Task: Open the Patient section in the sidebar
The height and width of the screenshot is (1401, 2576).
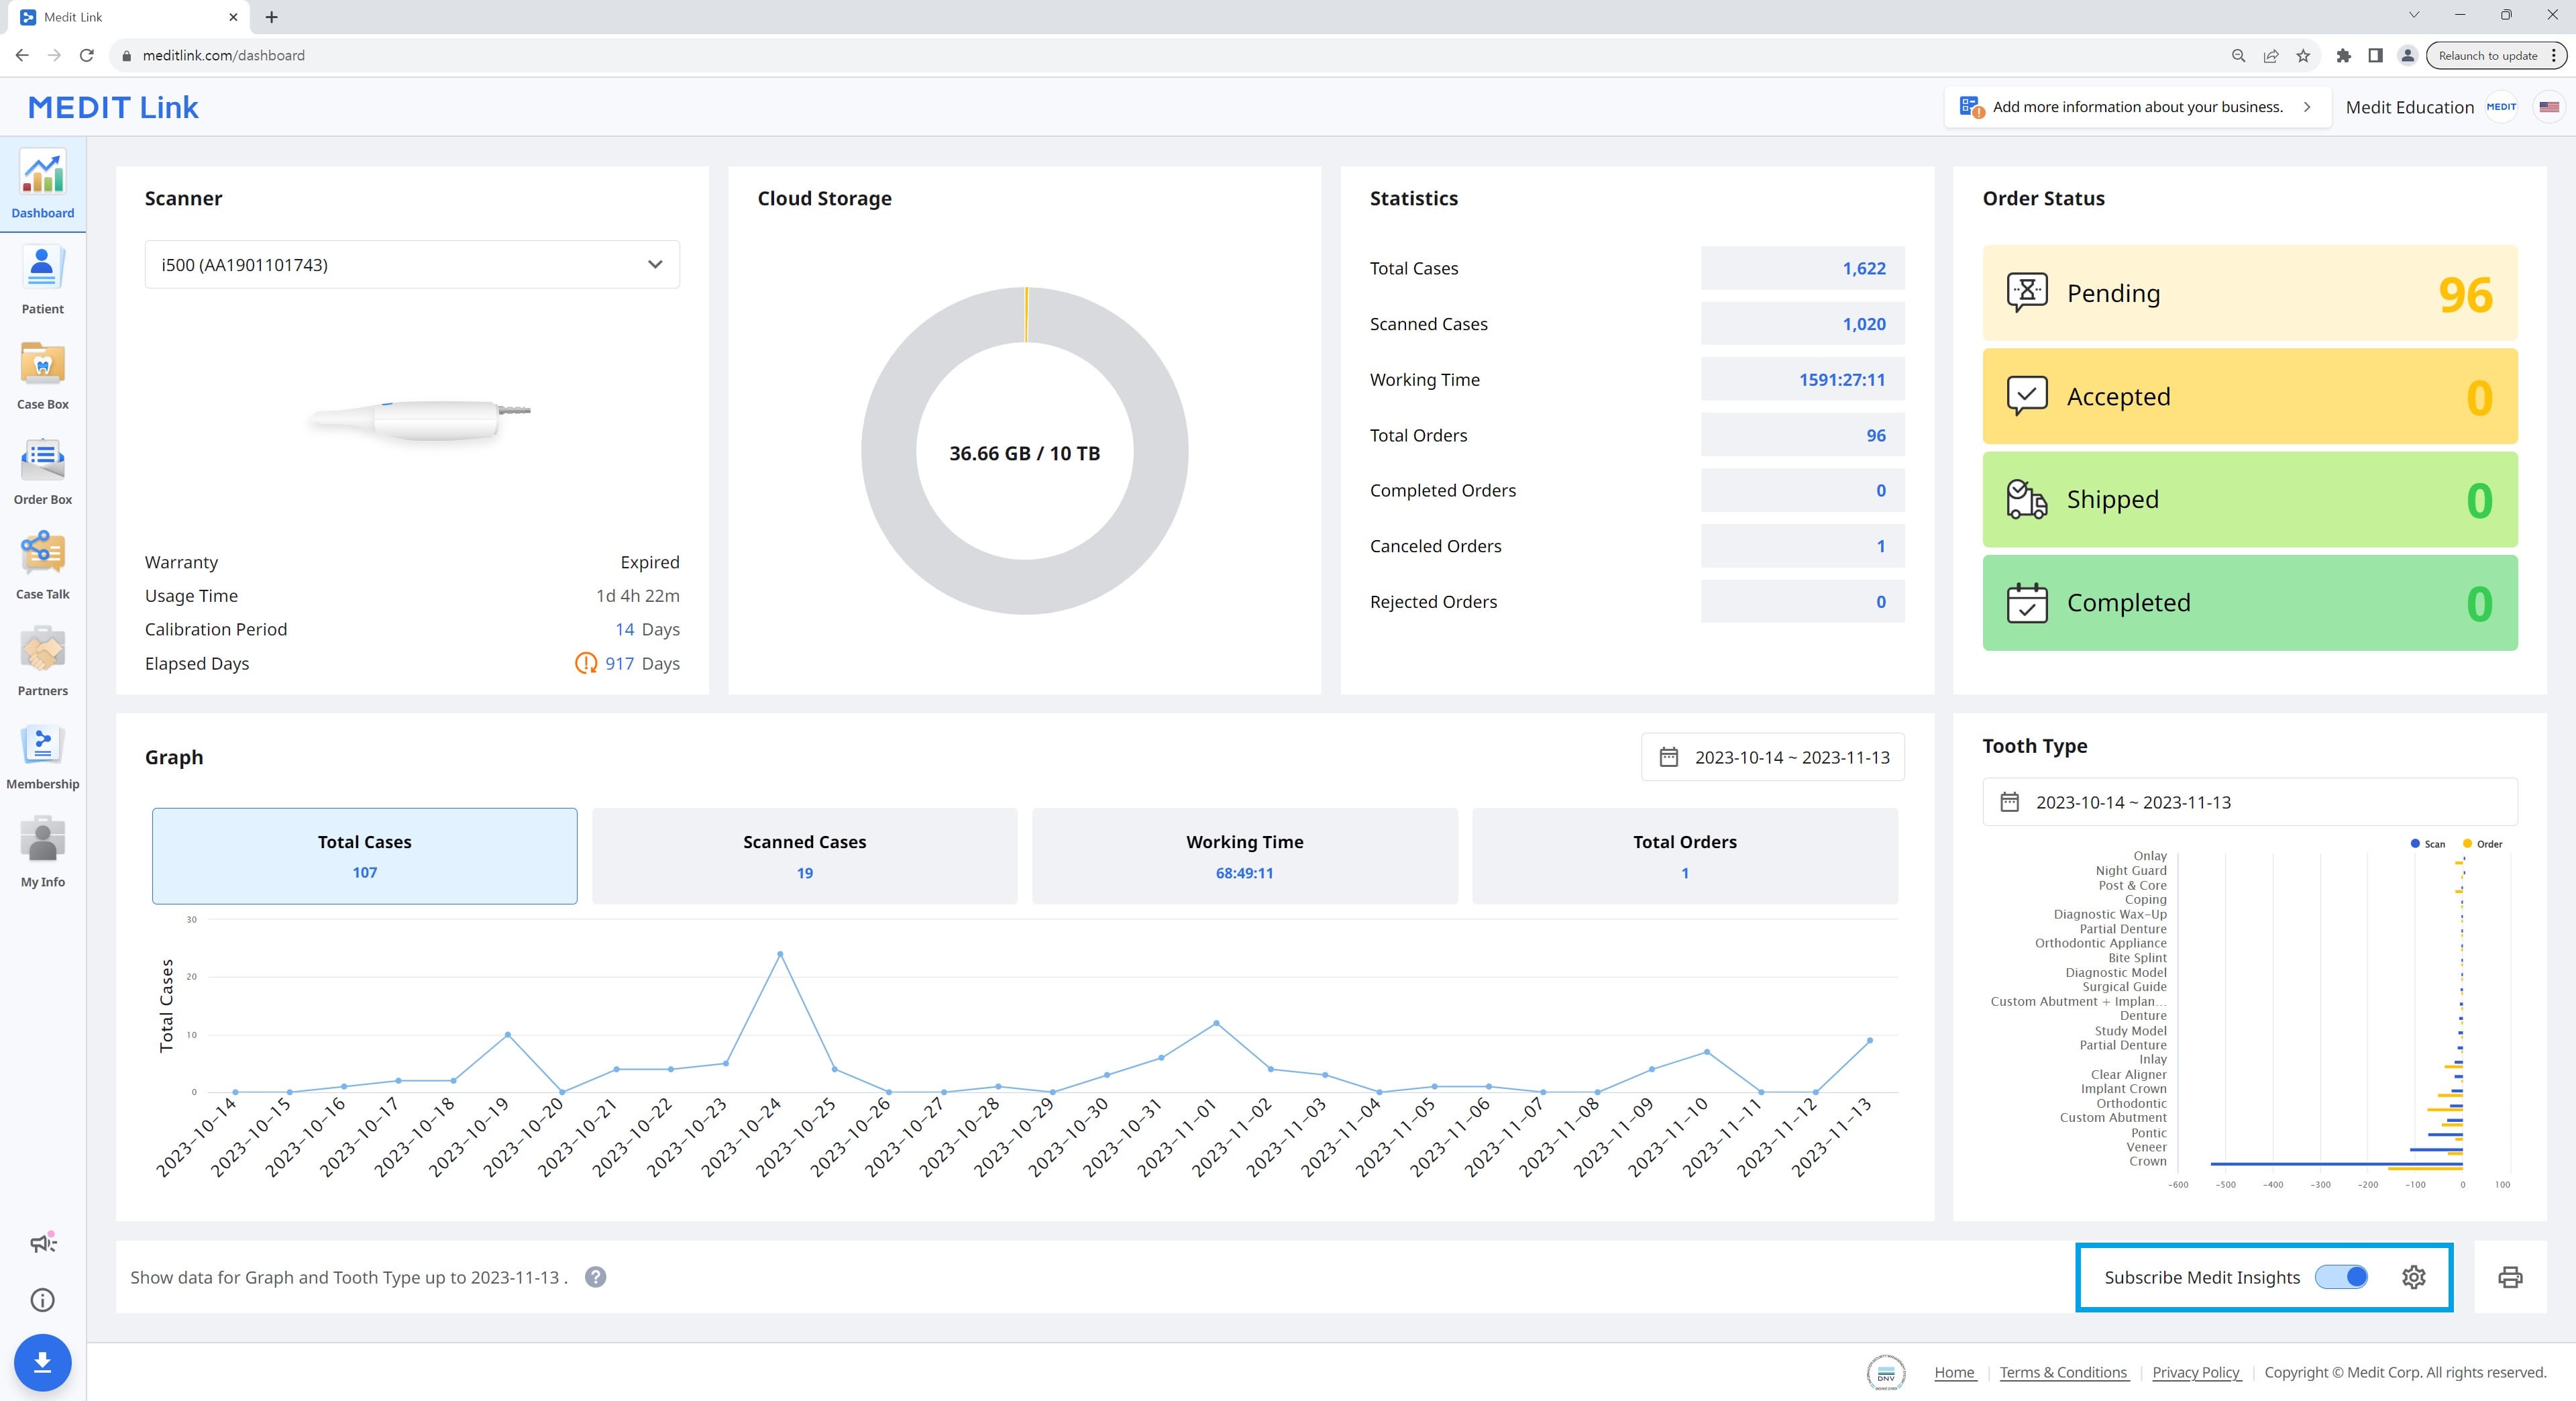Action: [42, 278]
